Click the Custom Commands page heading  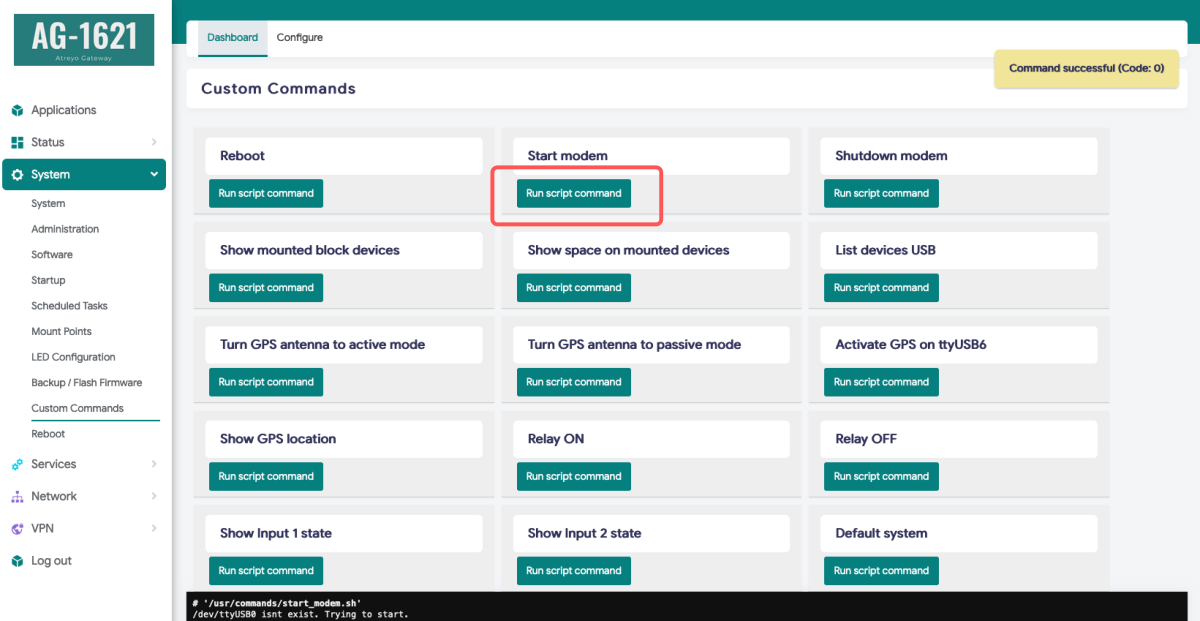(x=278, y=88)
